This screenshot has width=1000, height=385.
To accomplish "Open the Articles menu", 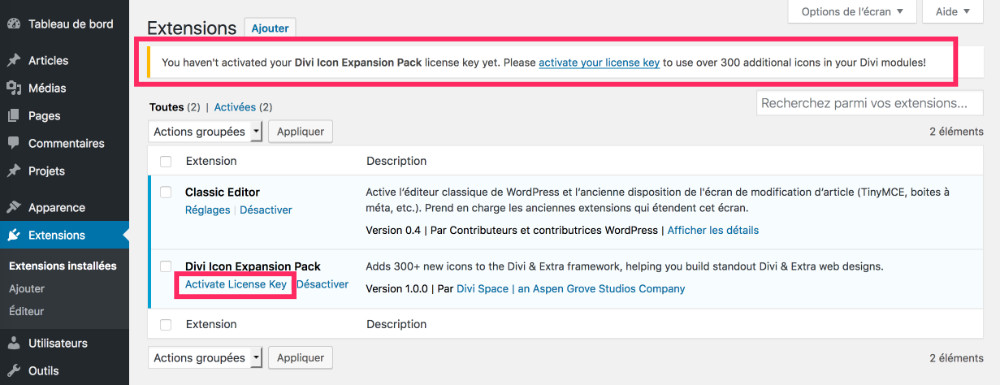I will point(64,61).
